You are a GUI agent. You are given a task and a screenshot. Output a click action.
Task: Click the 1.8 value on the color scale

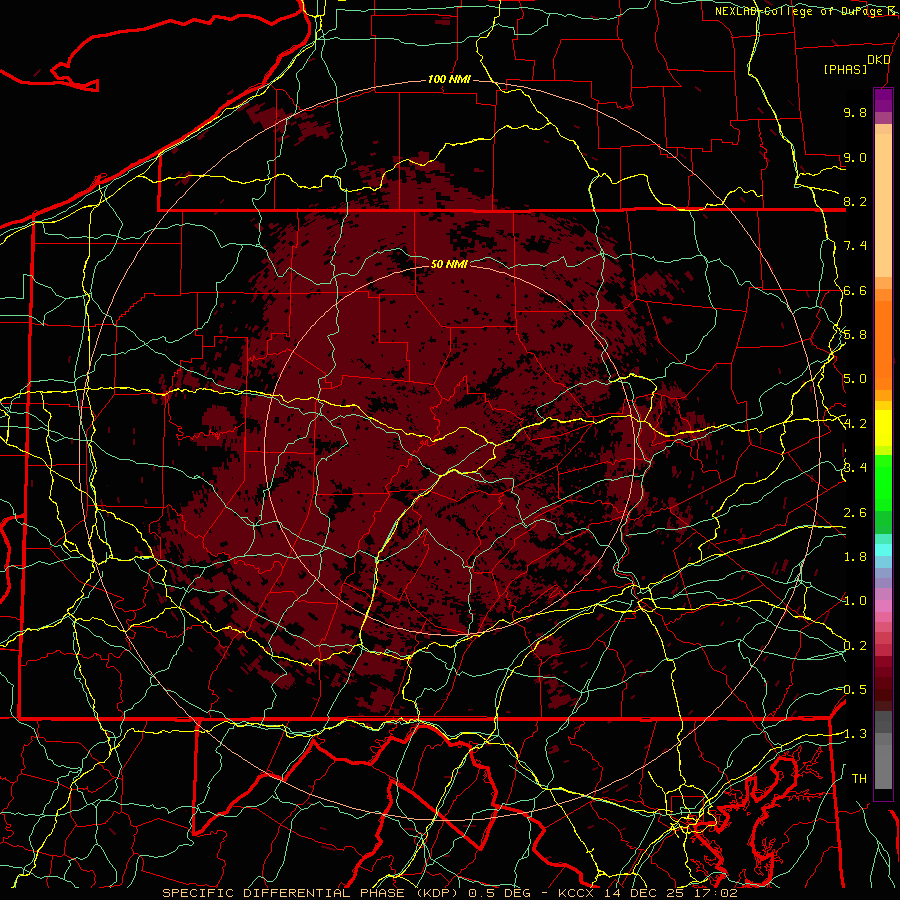click(x=855, y=557)
